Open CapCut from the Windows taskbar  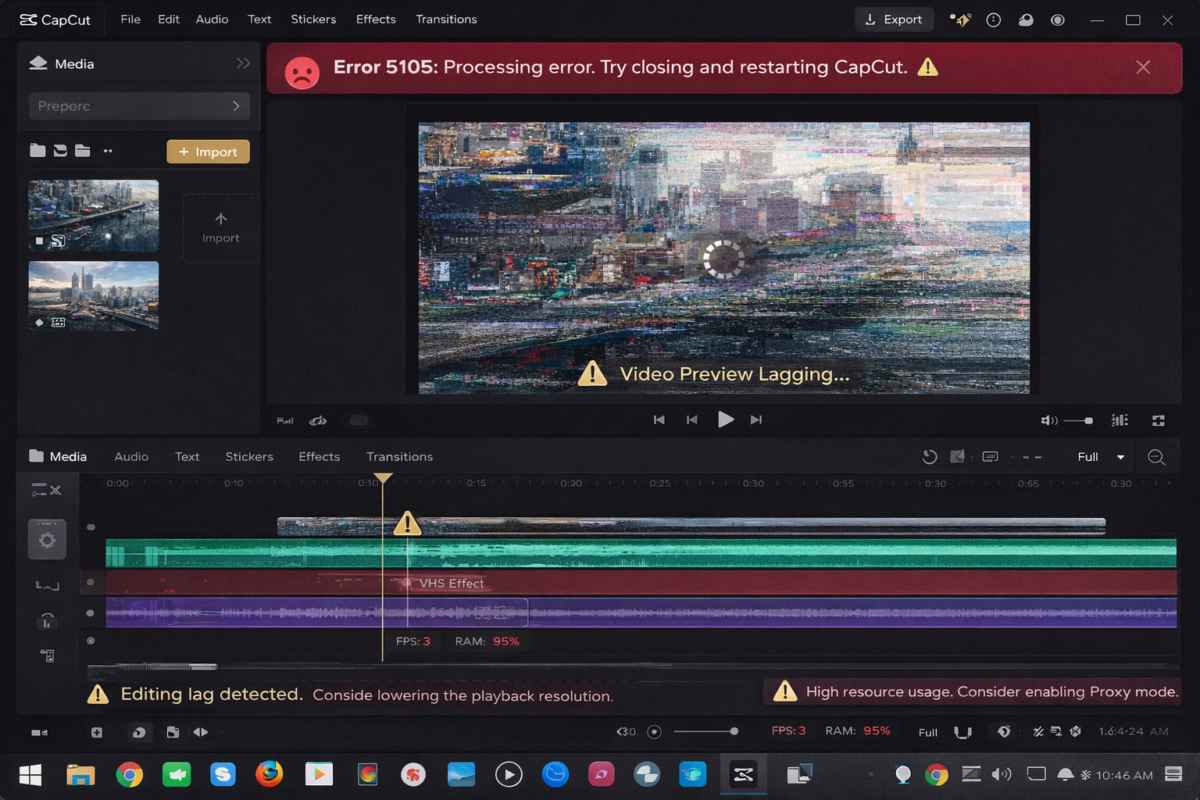(743, 774)
